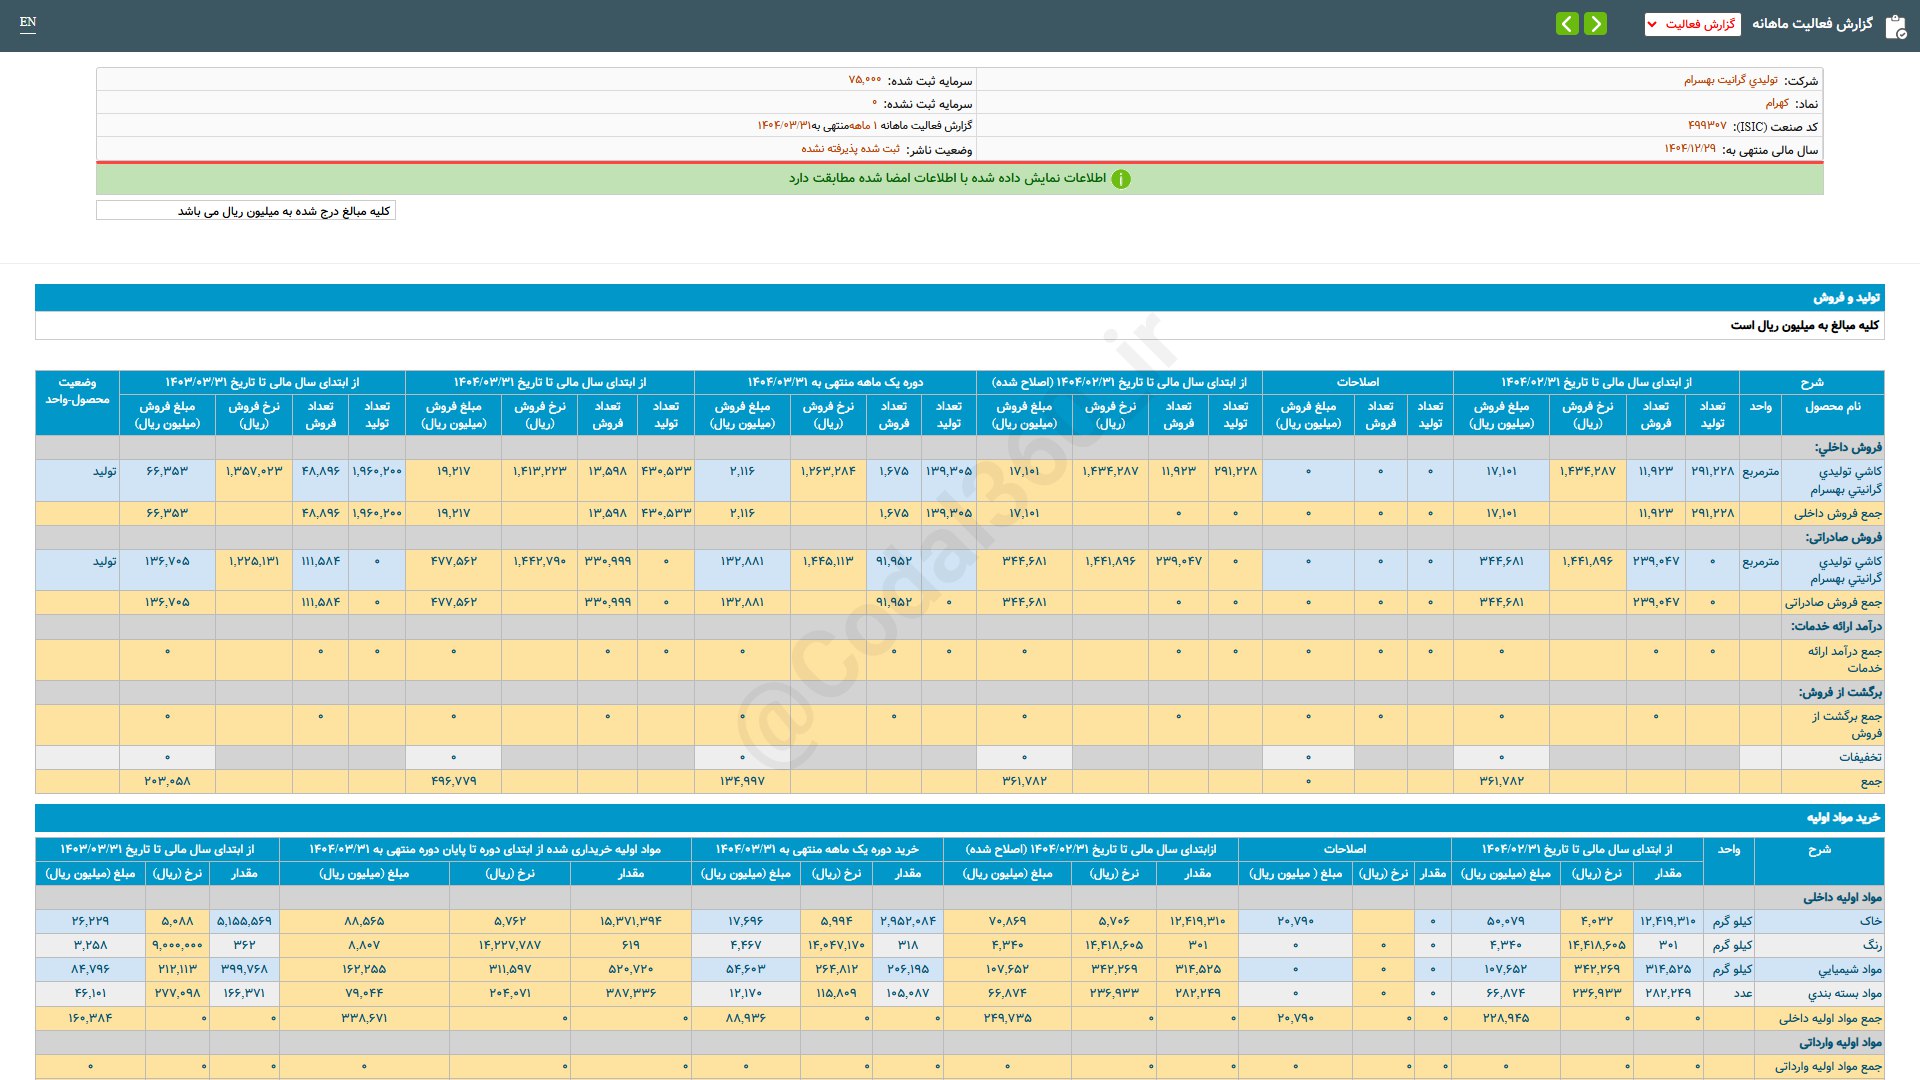Click the نام محصول column header
1920x1080 pixels.
(1832, 406)
